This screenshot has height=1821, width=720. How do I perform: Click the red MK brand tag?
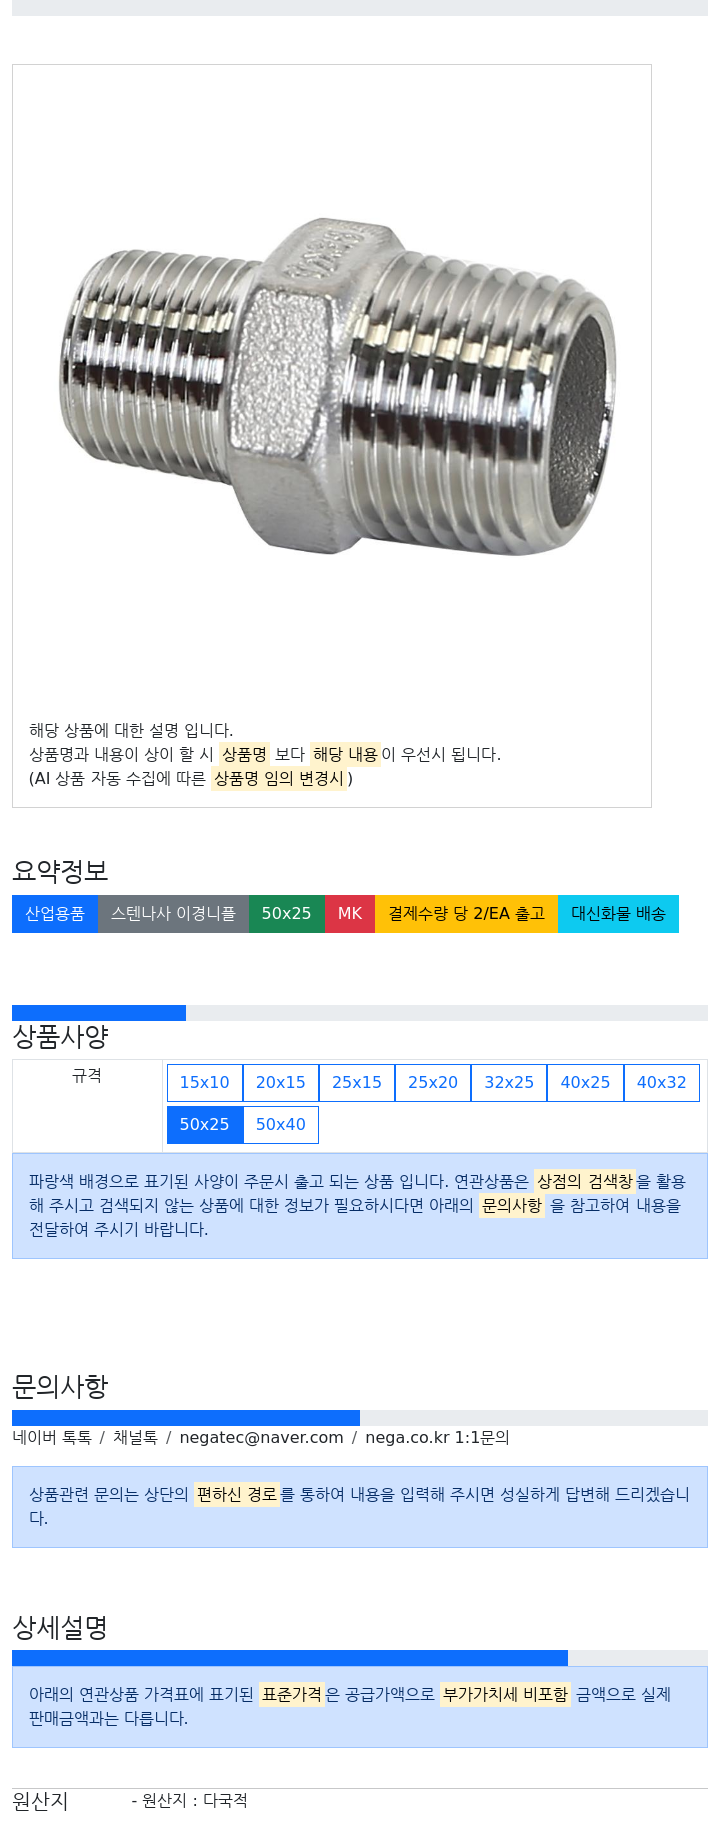point(350,913)
